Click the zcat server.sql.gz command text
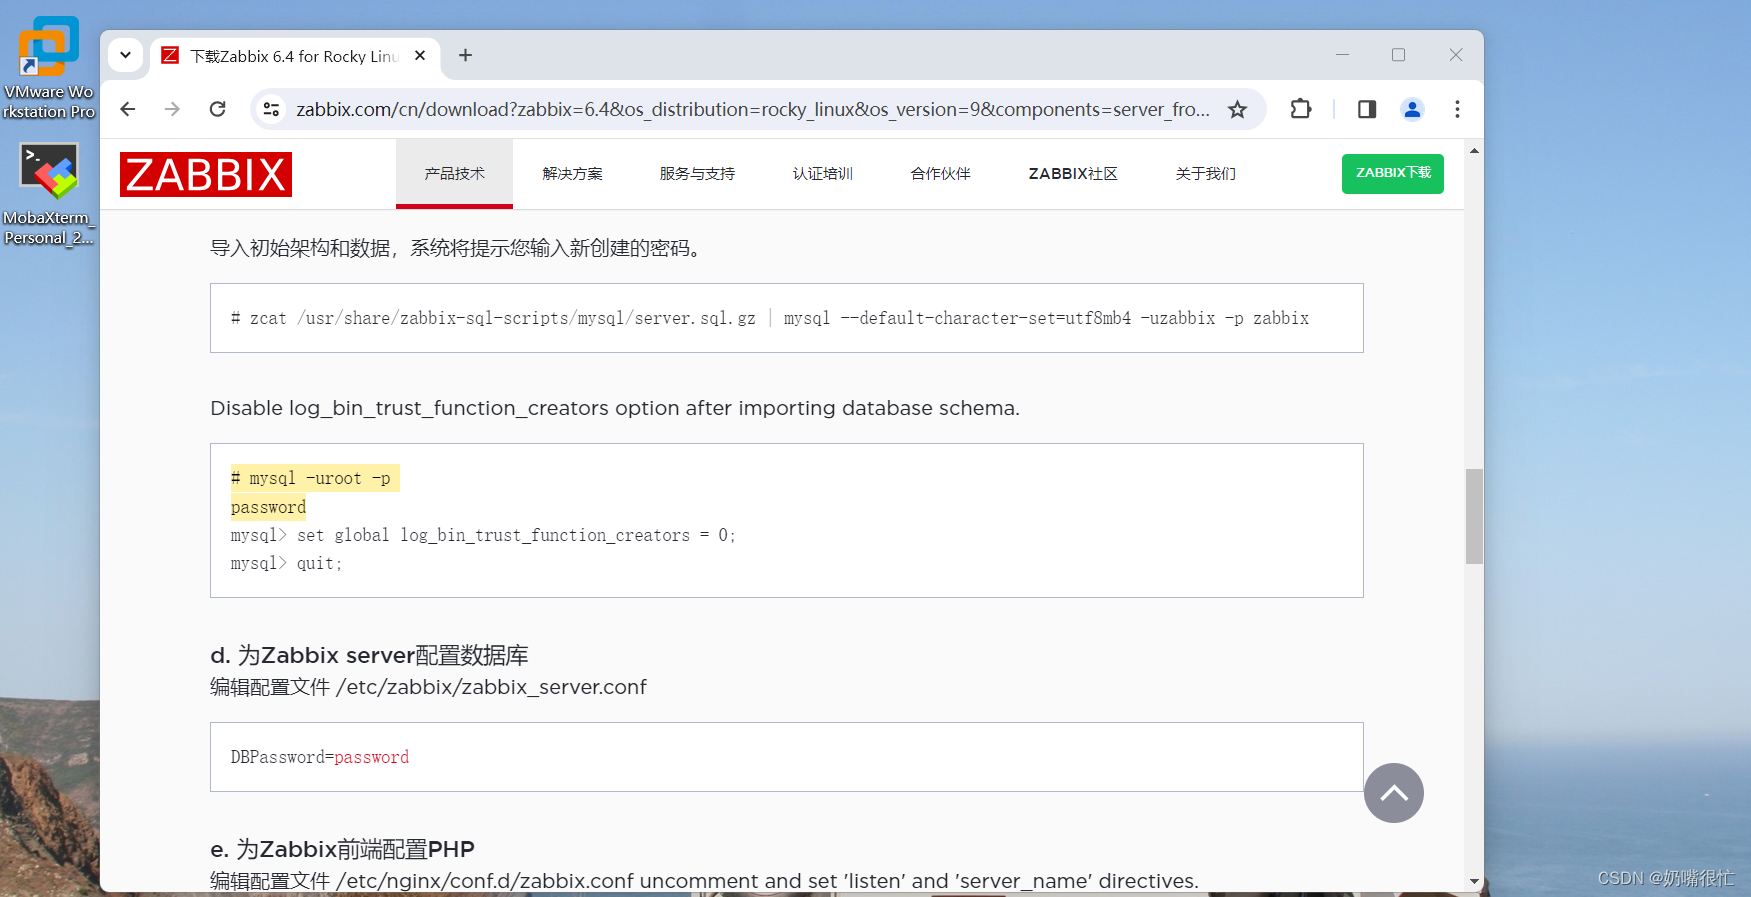1751x897 pixels. coord(770,318)
